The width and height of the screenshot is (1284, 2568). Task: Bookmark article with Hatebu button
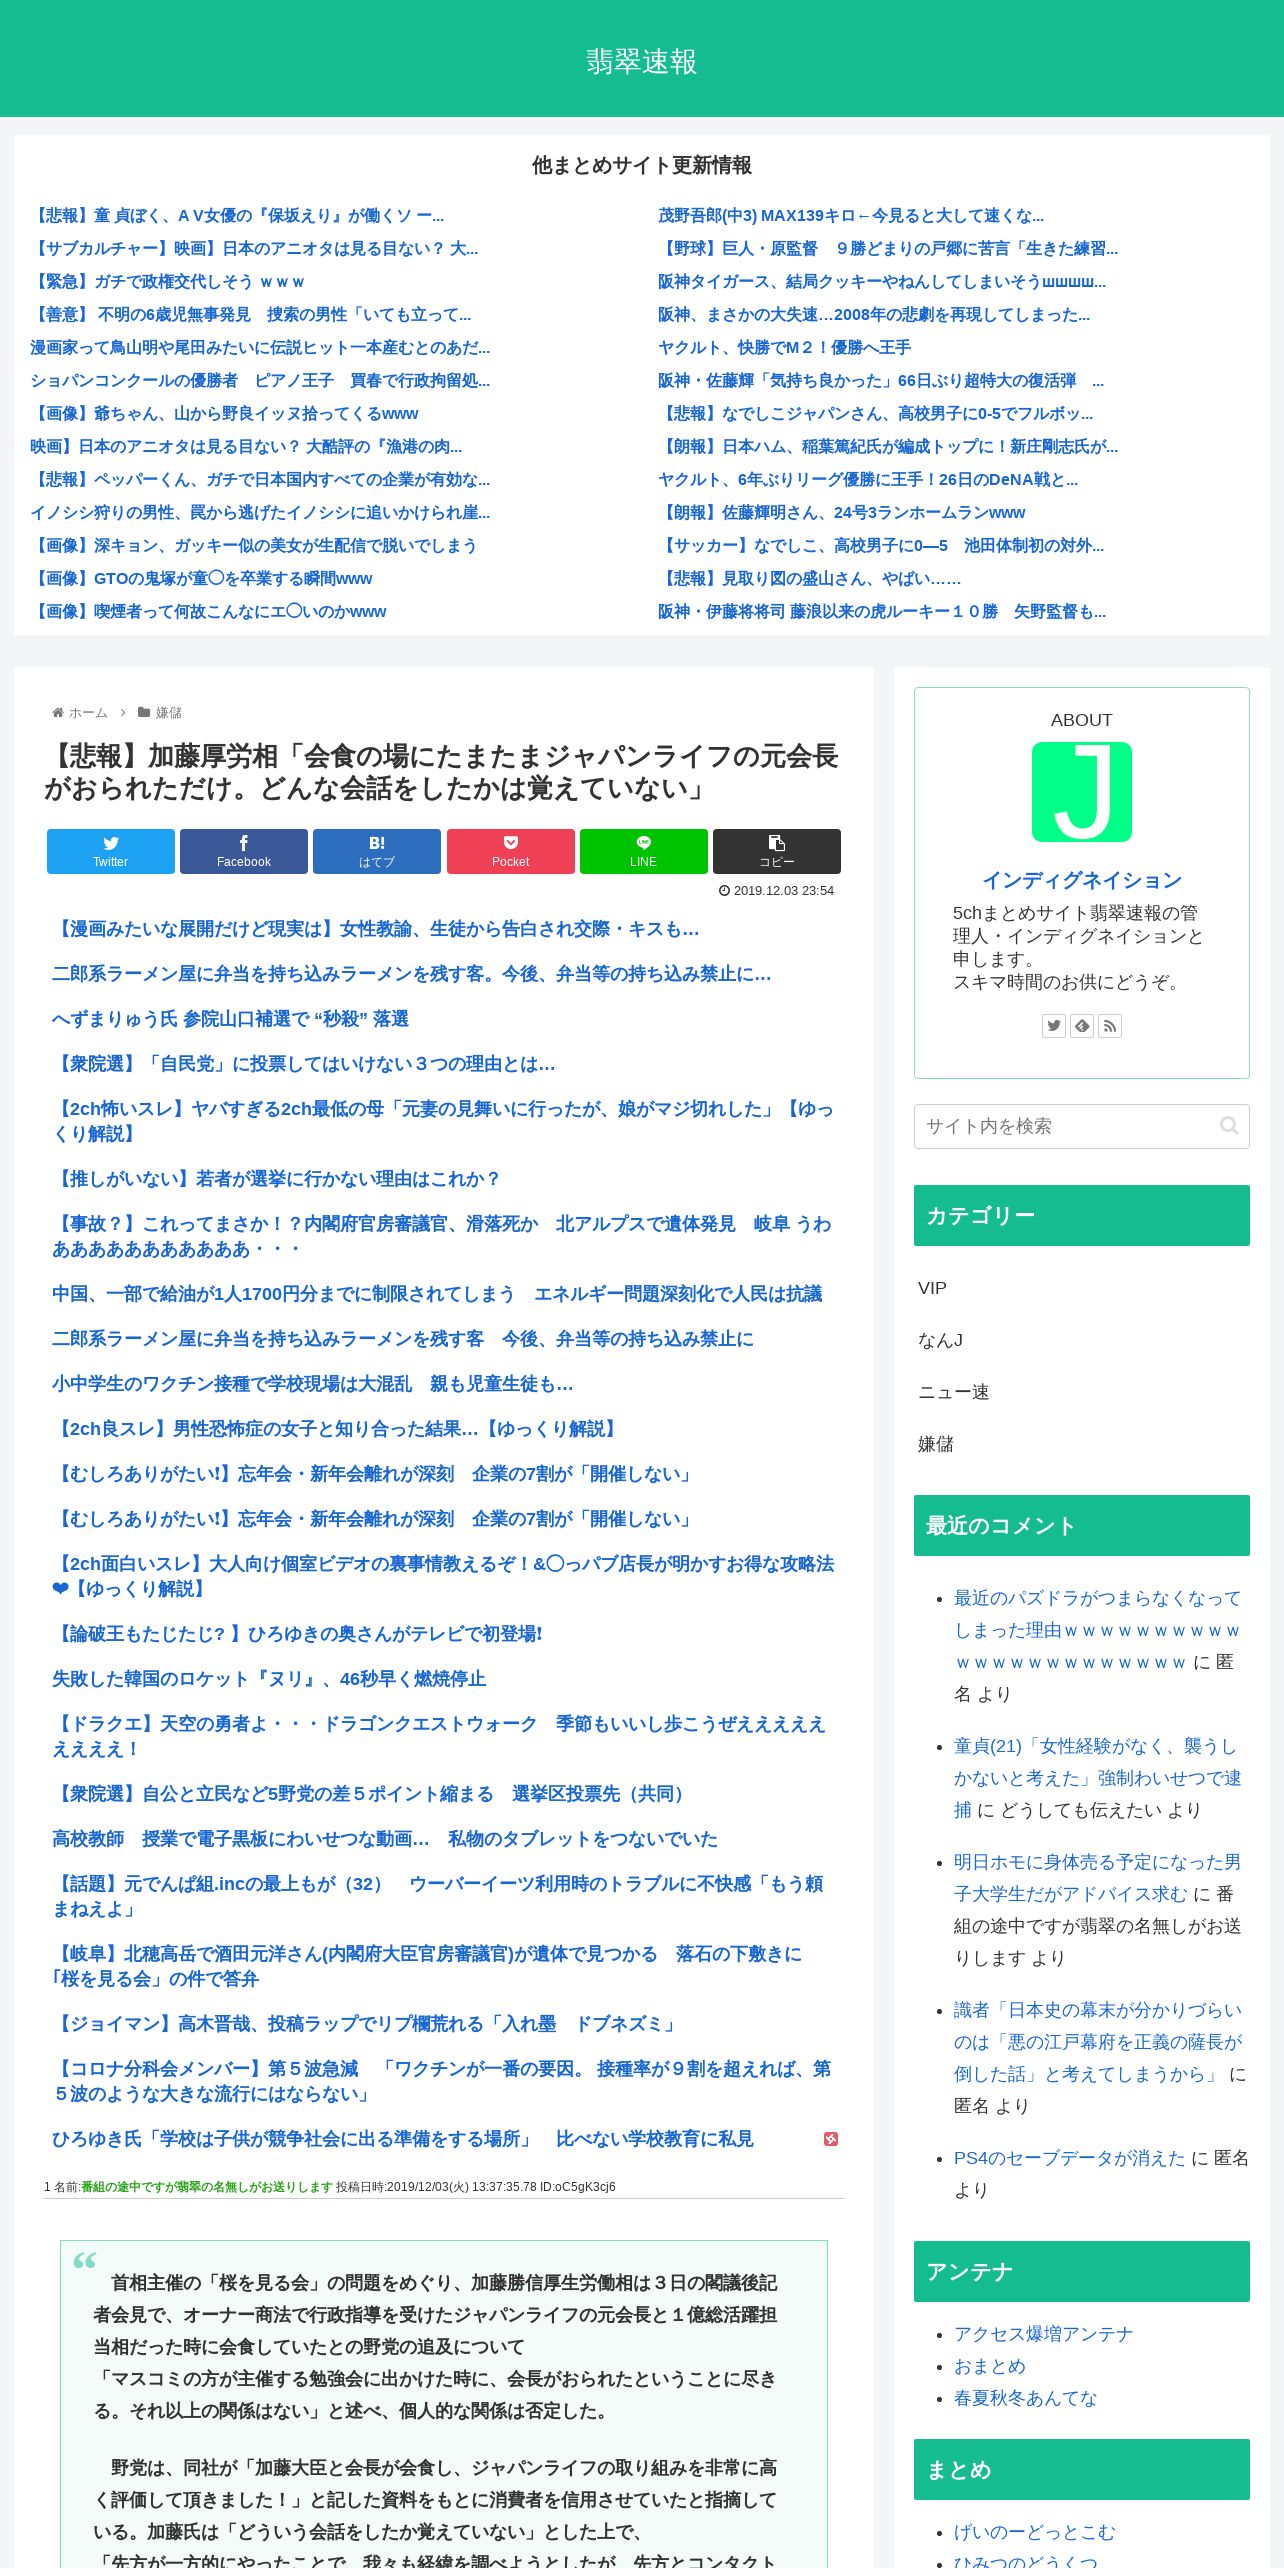[377, 851]
